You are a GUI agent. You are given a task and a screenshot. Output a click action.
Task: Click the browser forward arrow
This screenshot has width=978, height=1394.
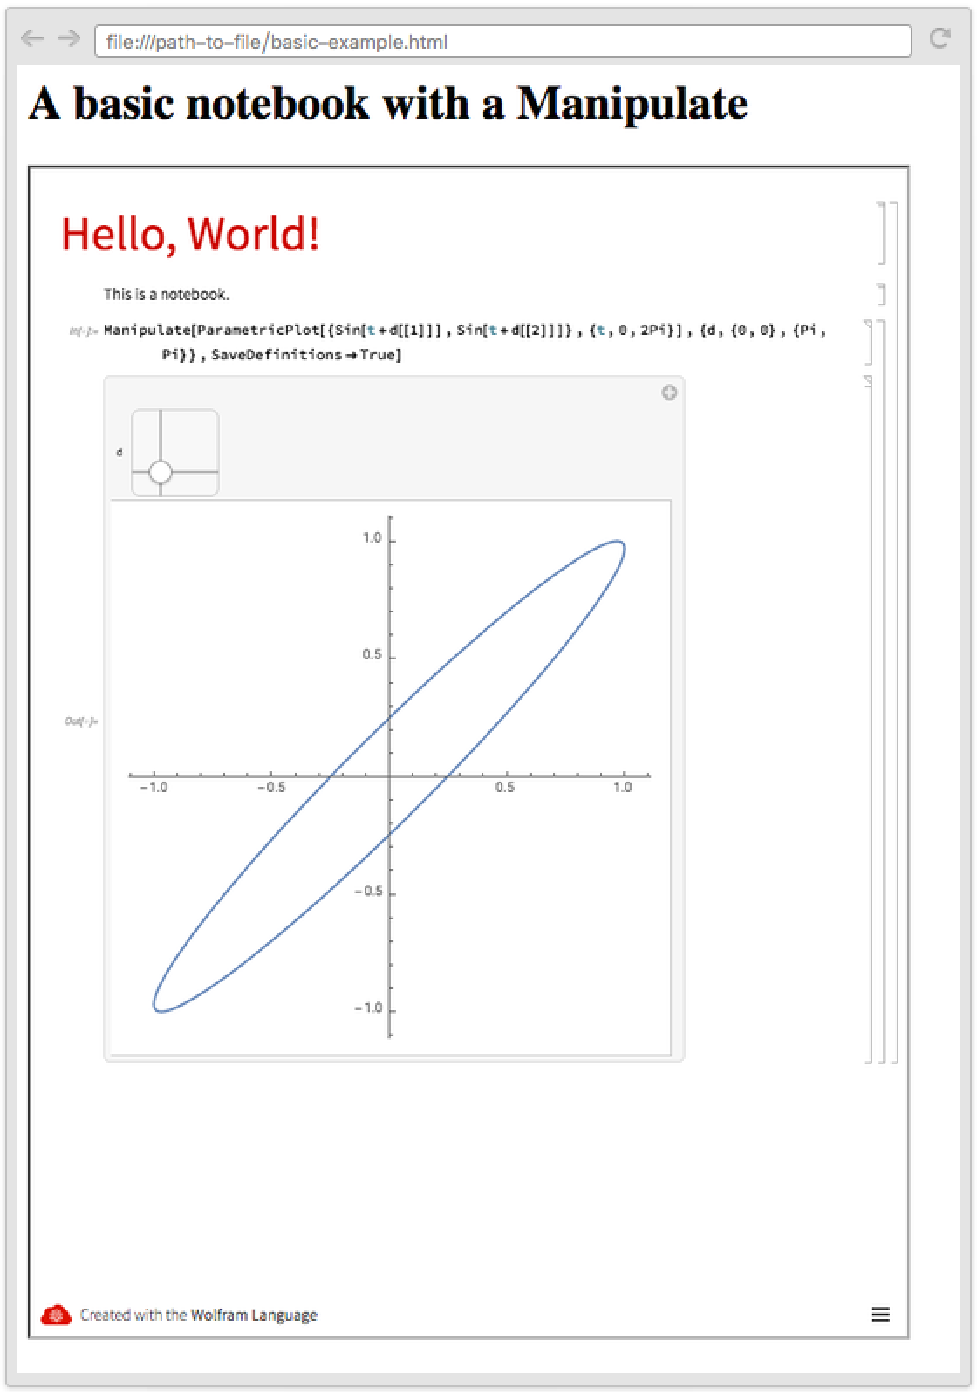(68, 39)
